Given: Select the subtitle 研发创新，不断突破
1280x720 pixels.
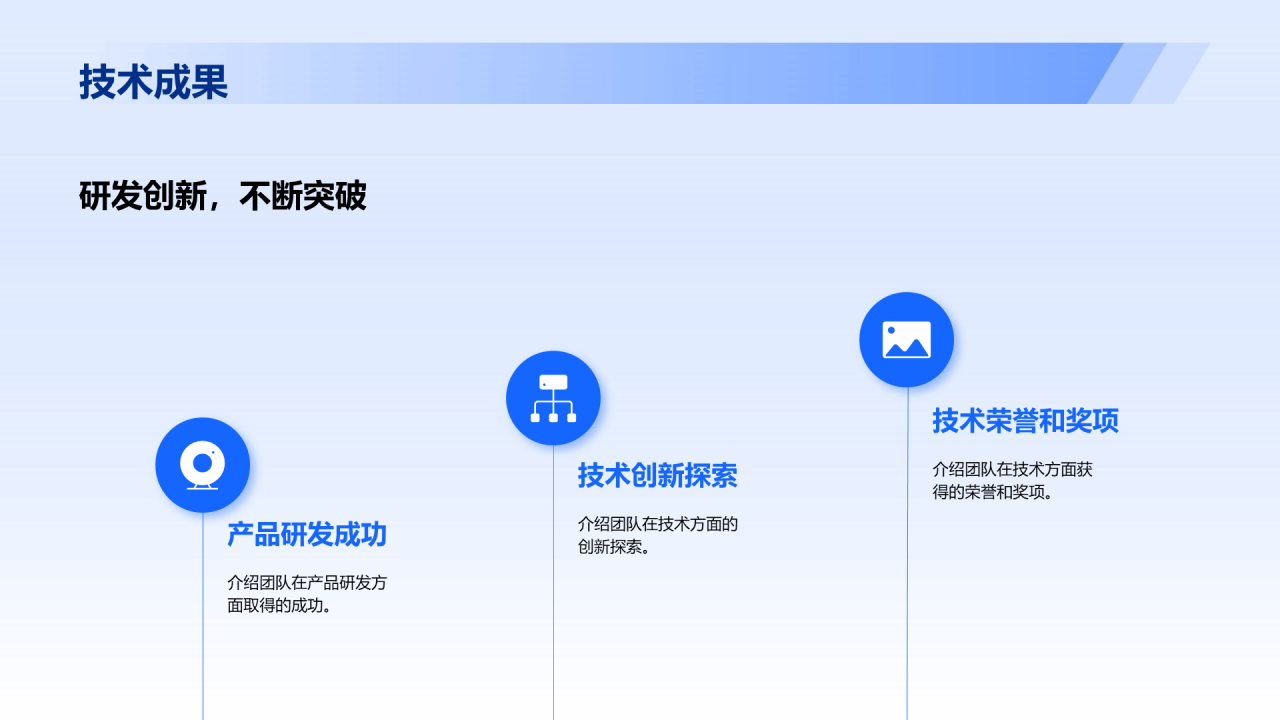Looking at the screenshot, I should (x=223, y=197).
